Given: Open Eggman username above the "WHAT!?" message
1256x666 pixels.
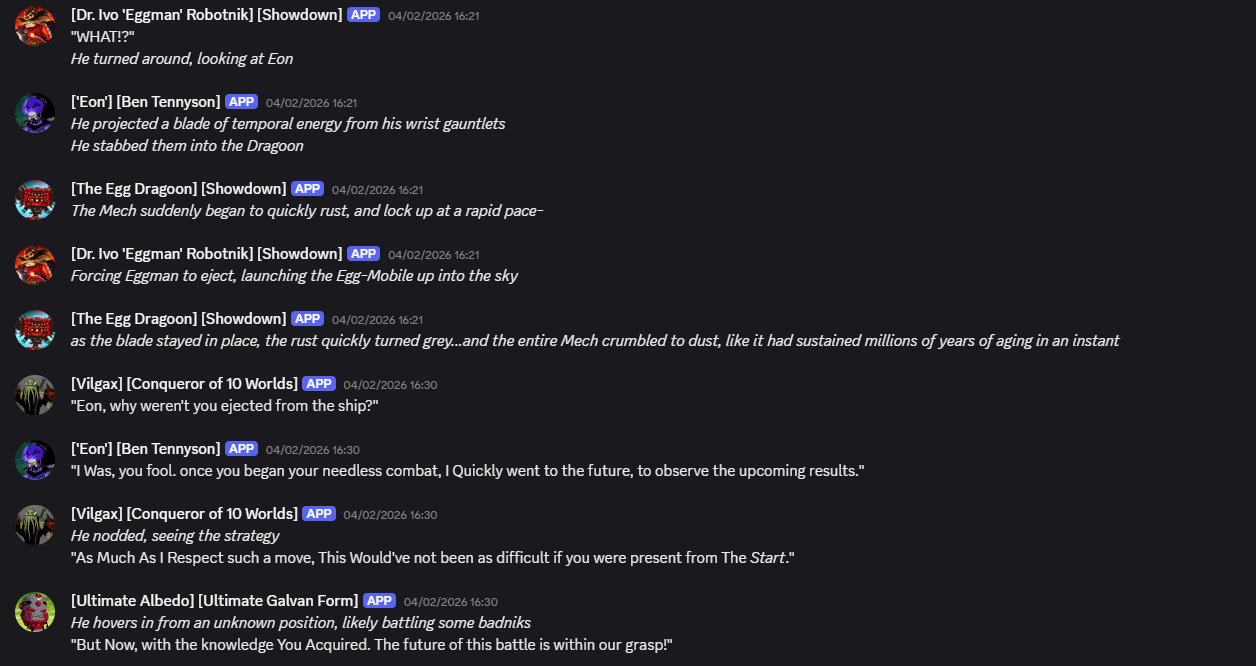Looking at the screenshot, I should coord(206,15).
